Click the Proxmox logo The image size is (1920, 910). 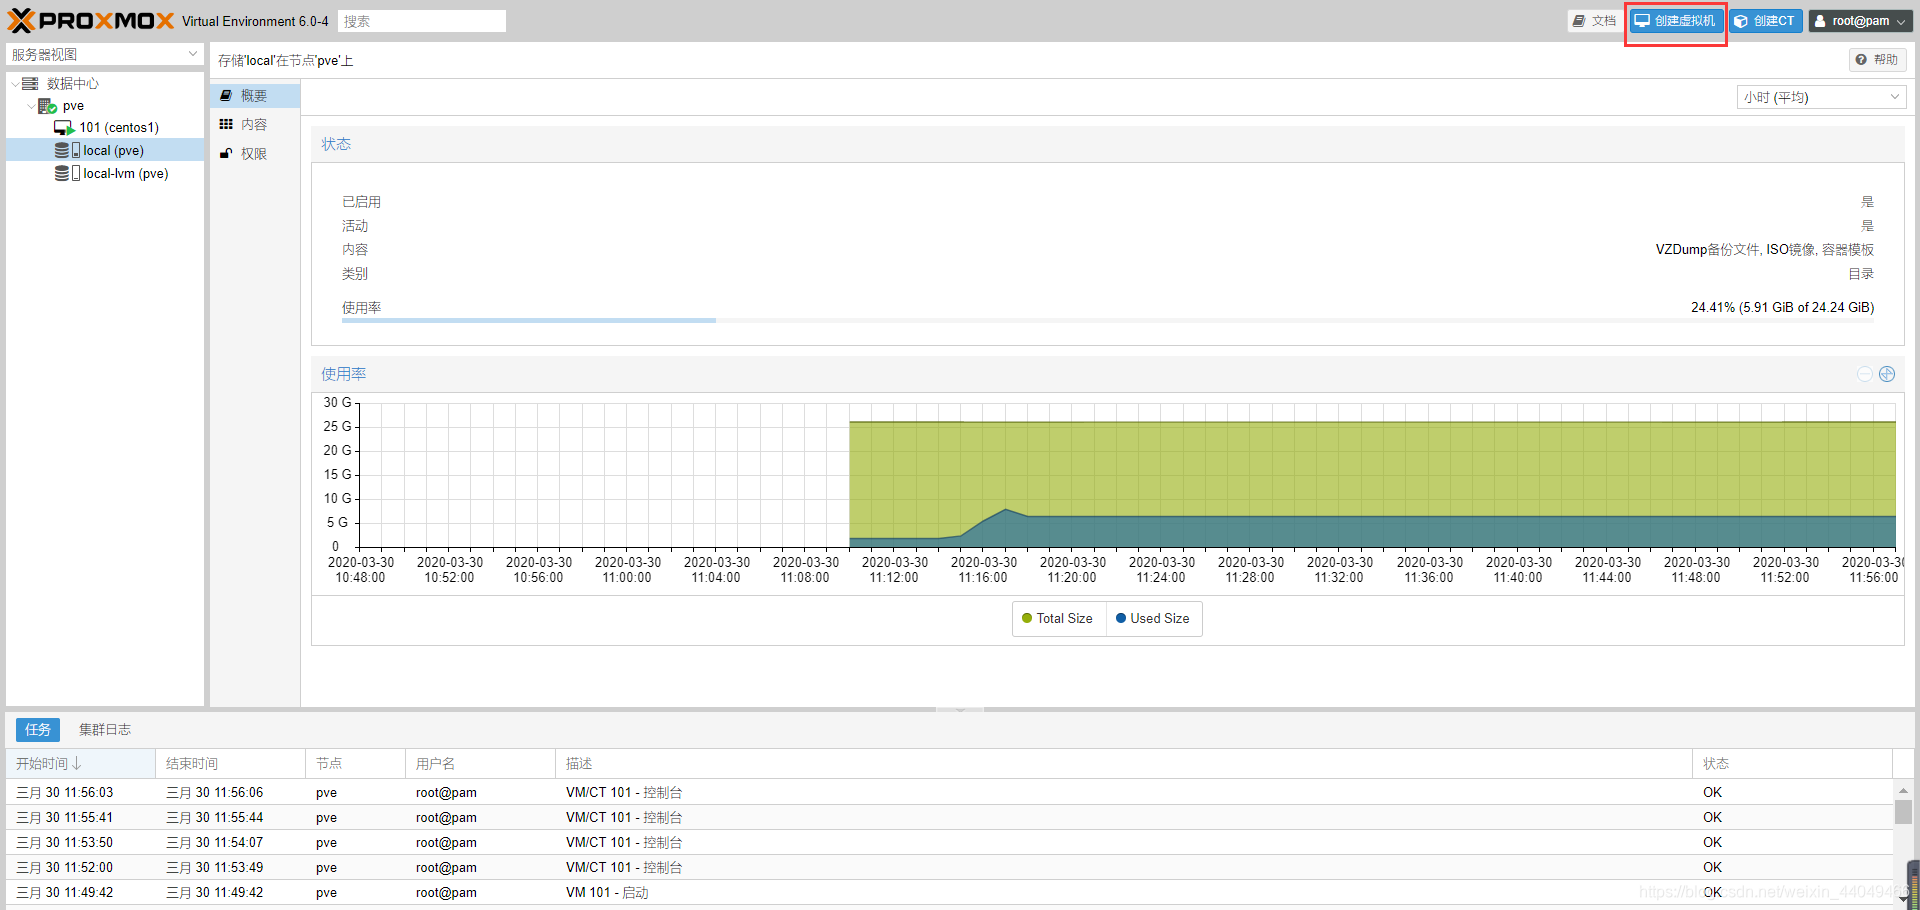click(x=90, y=20)
